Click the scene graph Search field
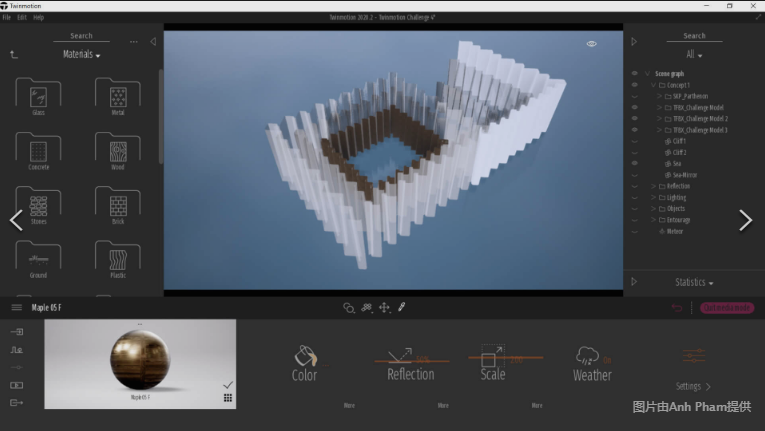The width and height of the screenshot is (765, 431). click(x=694, y=36)
